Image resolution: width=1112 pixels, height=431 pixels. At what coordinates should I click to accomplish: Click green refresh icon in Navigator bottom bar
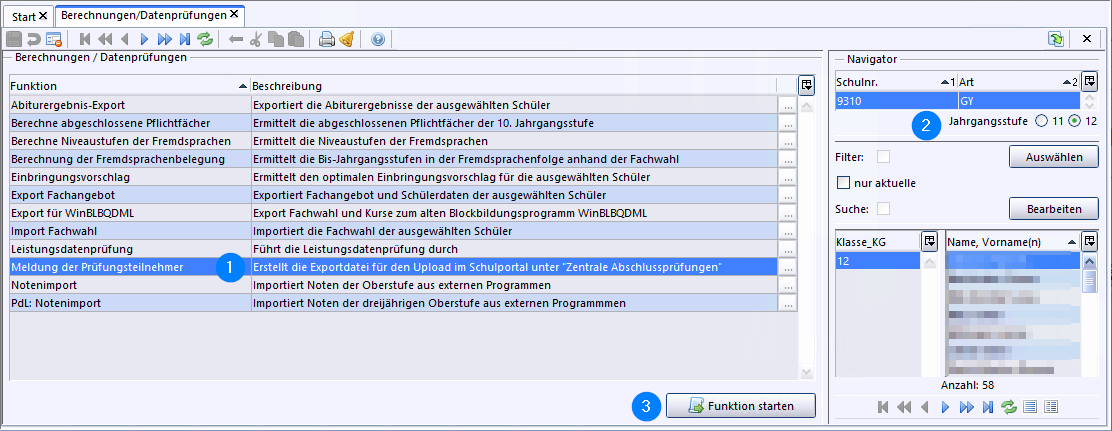click(1008, 407)
